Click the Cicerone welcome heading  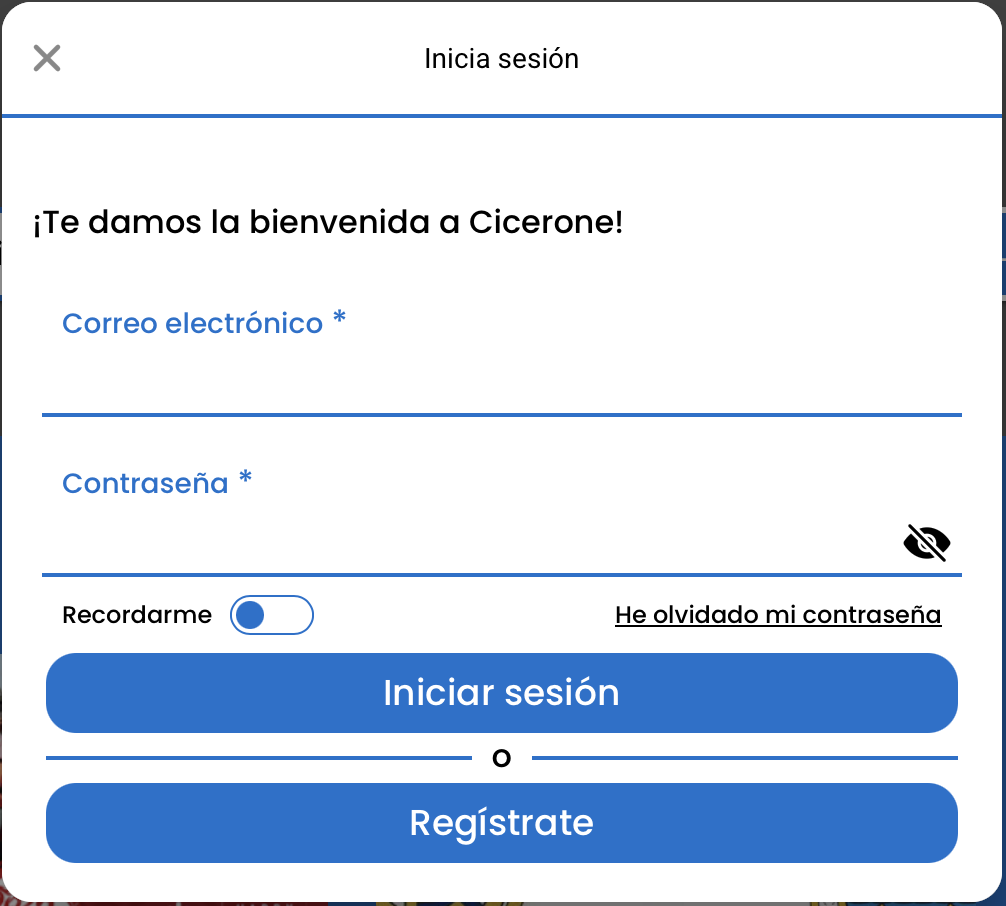tap(328, 222)
